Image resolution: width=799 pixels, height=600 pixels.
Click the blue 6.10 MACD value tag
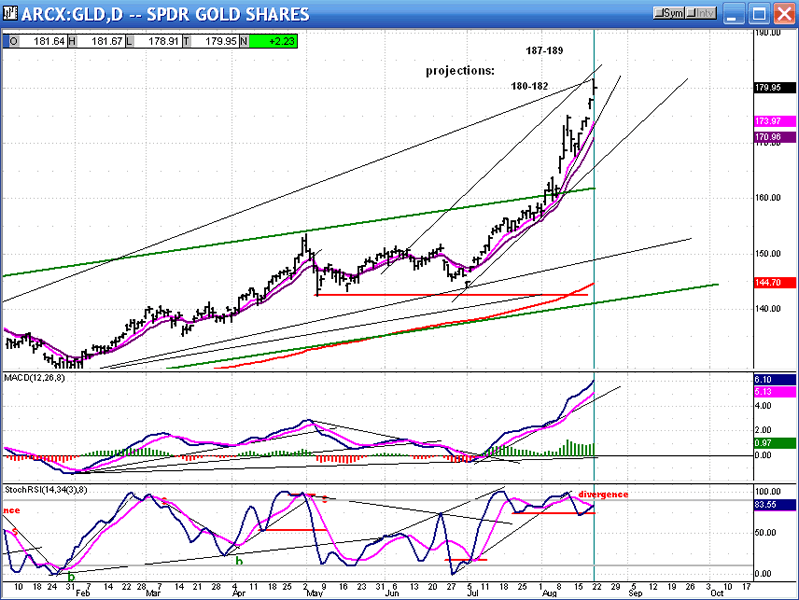click(774, 382)
